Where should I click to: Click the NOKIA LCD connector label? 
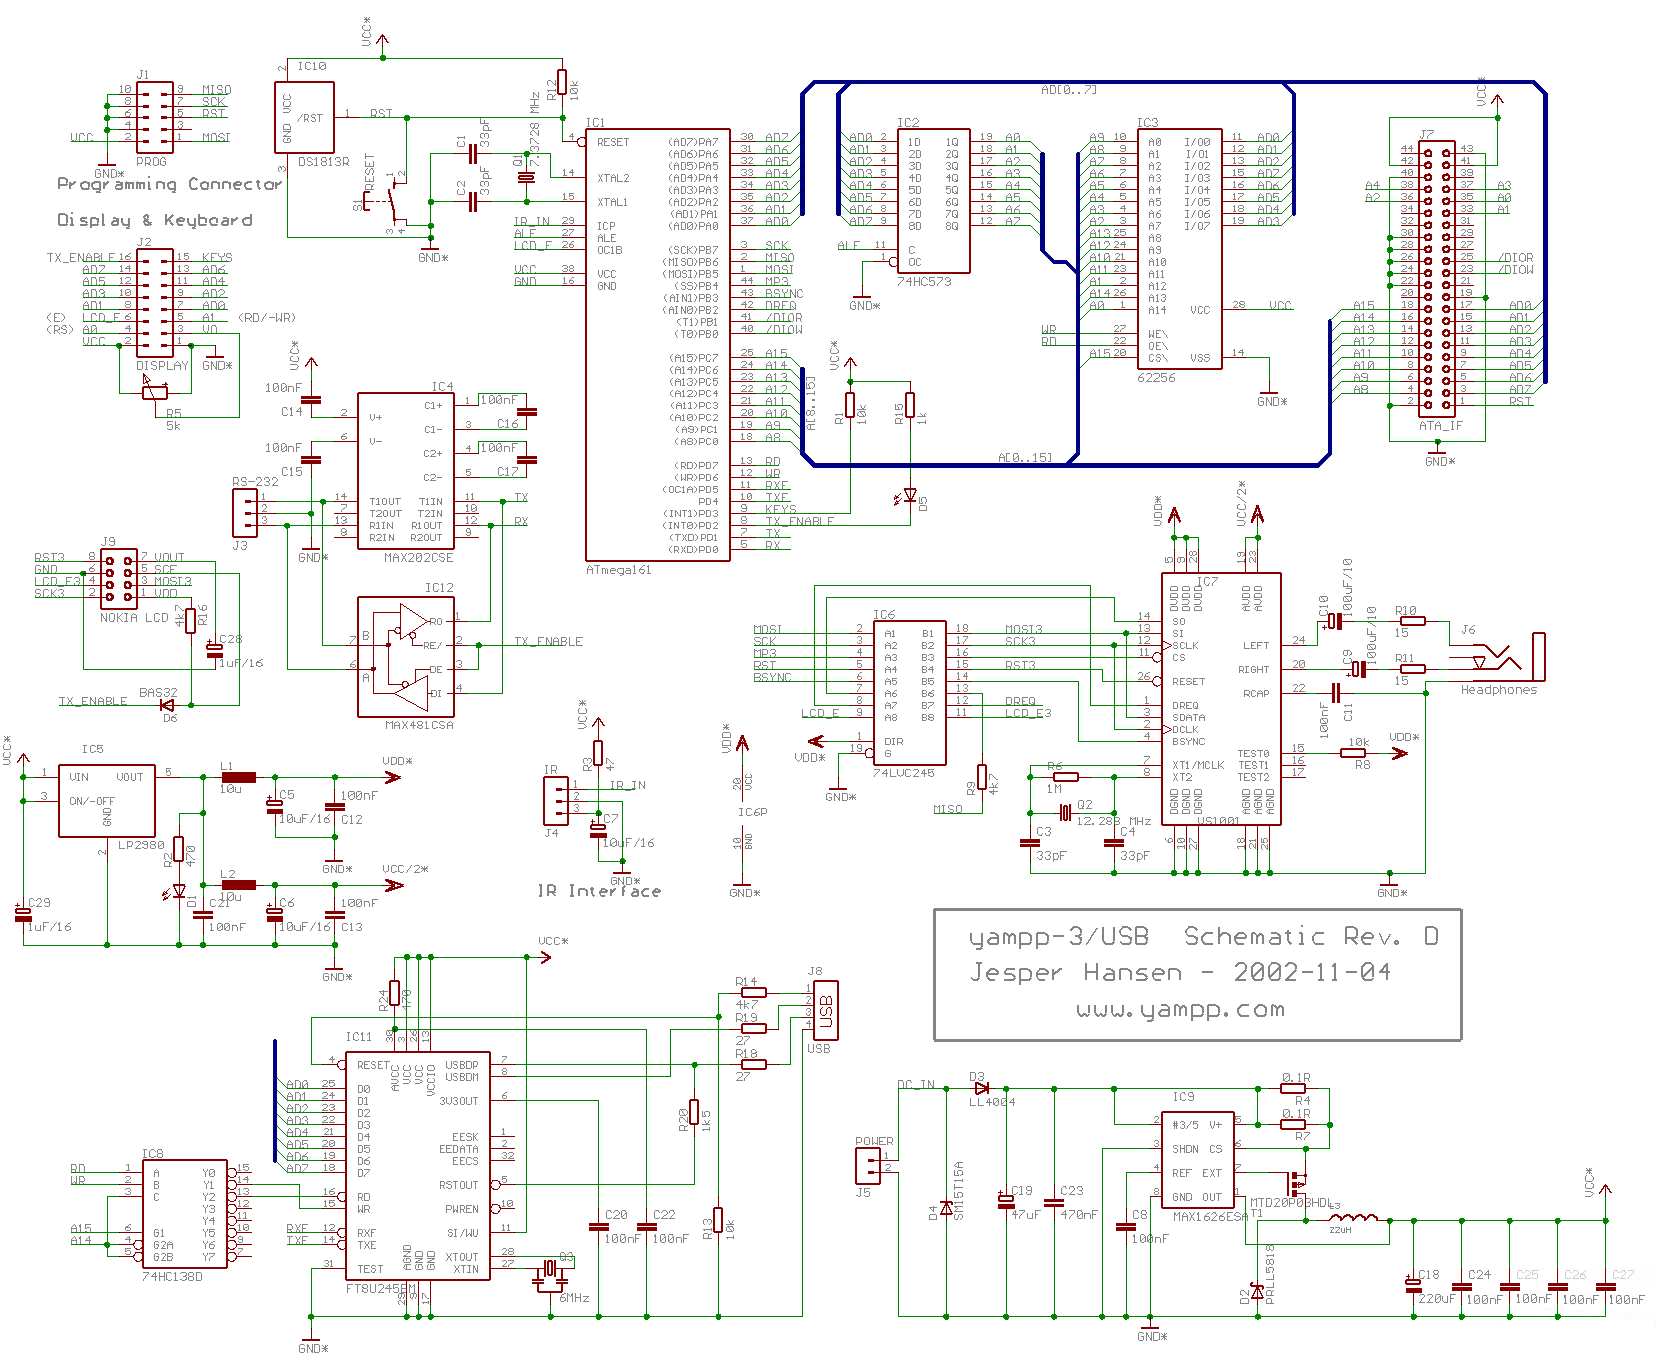134,618
